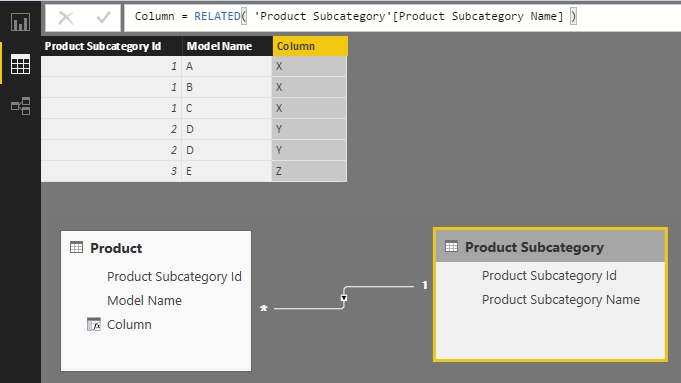The image size is (681, 383).
Task: Click inside the DAX formula bar
Action: click(402, 17)
